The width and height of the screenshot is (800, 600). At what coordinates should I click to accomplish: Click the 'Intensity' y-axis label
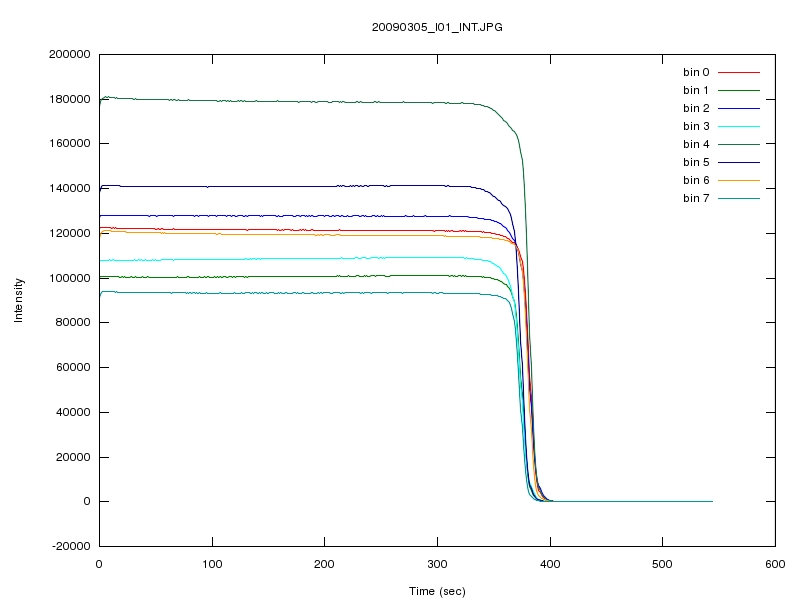tap(18, 300)
